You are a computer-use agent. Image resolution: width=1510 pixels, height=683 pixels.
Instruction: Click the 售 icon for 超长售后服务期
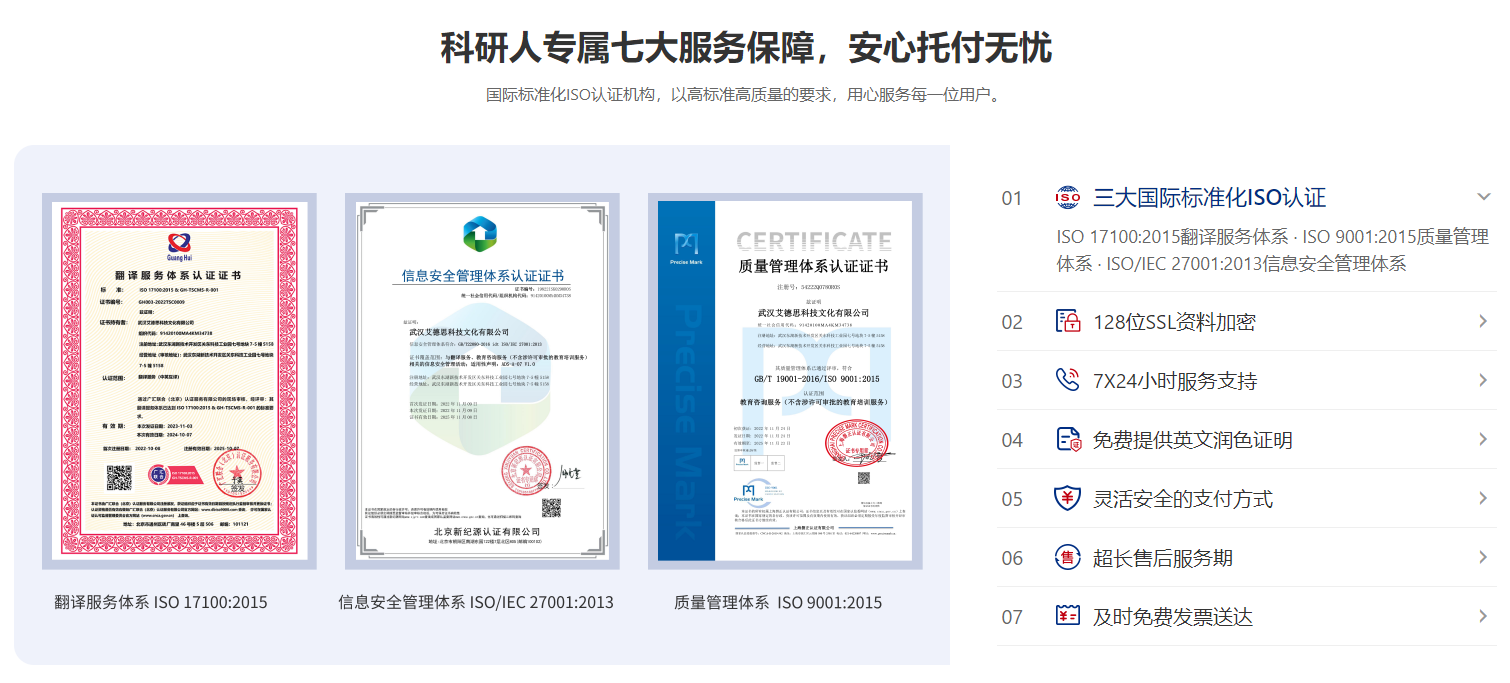(x=1068, y=557)
